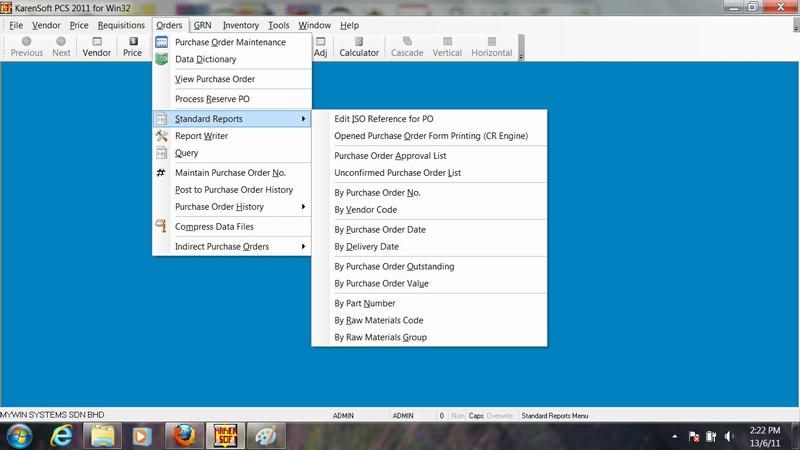Choose Process Reserve PO
The image size is (800, 450).
(232, 99)
